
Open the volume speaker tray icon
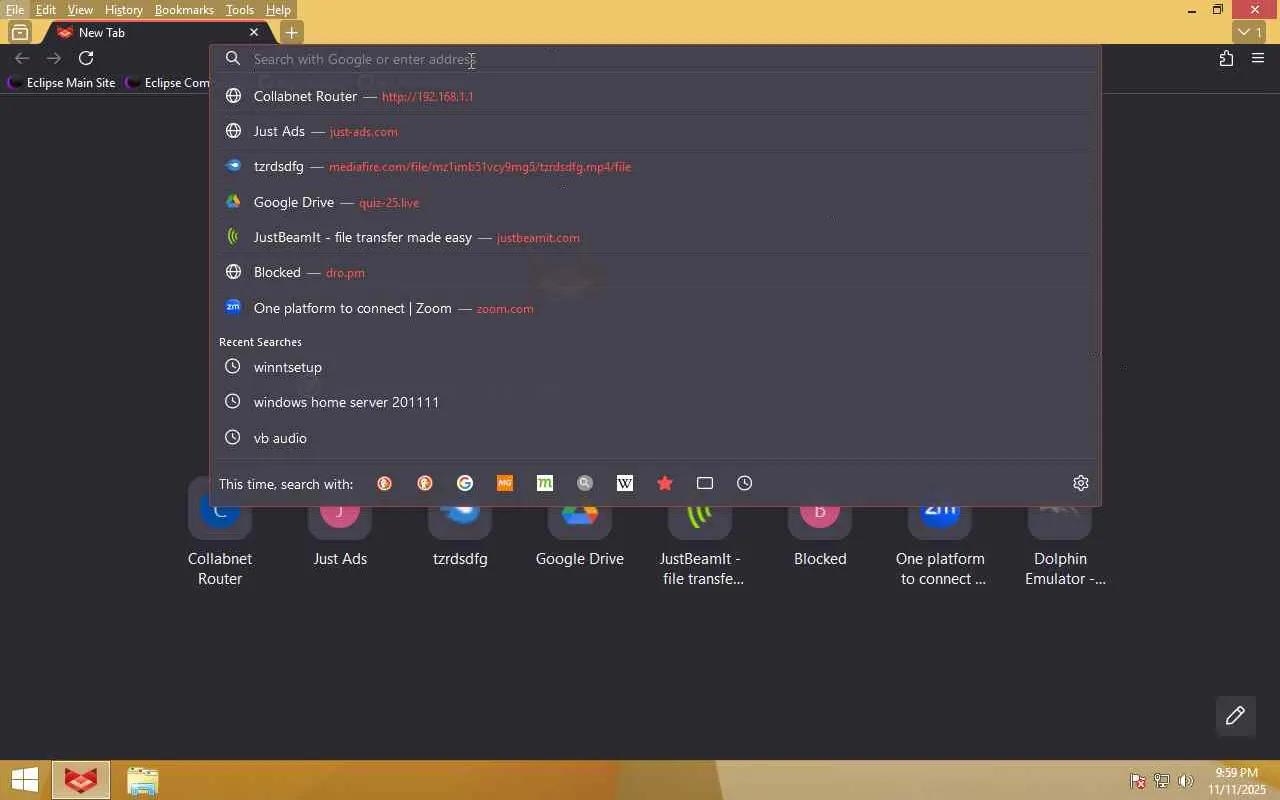1186,781
